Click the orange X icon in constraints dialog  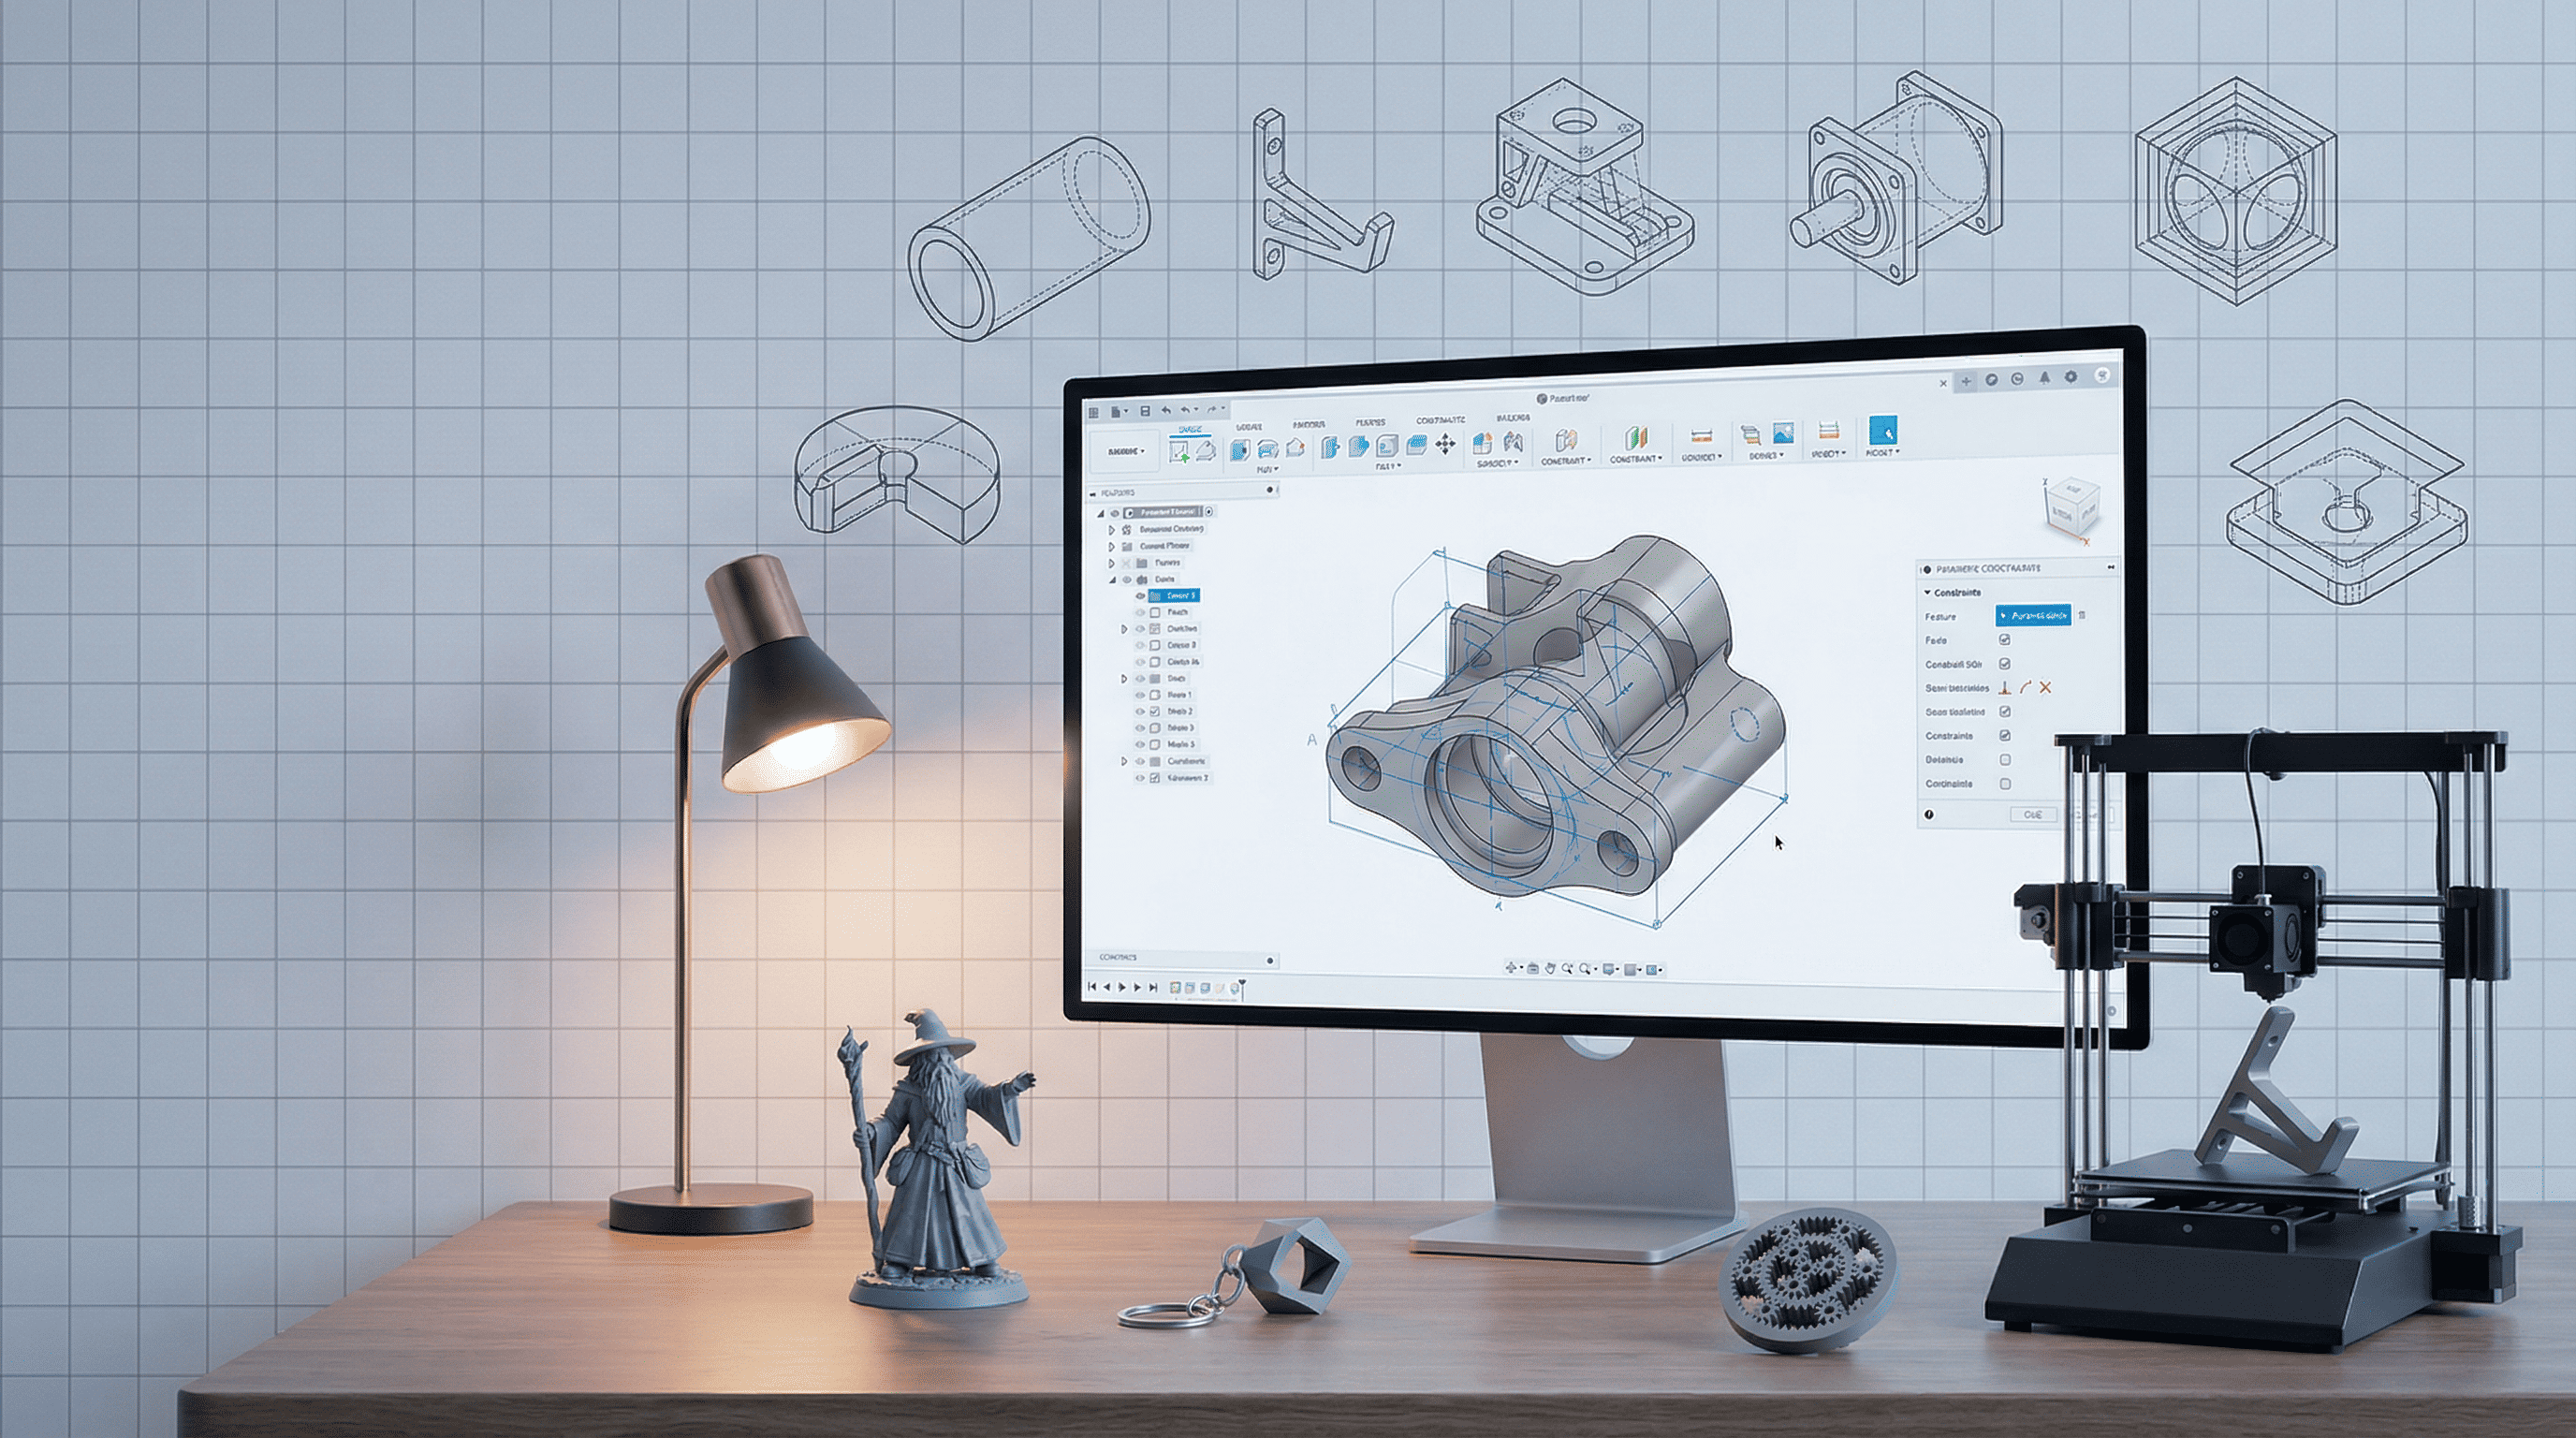2045,688
